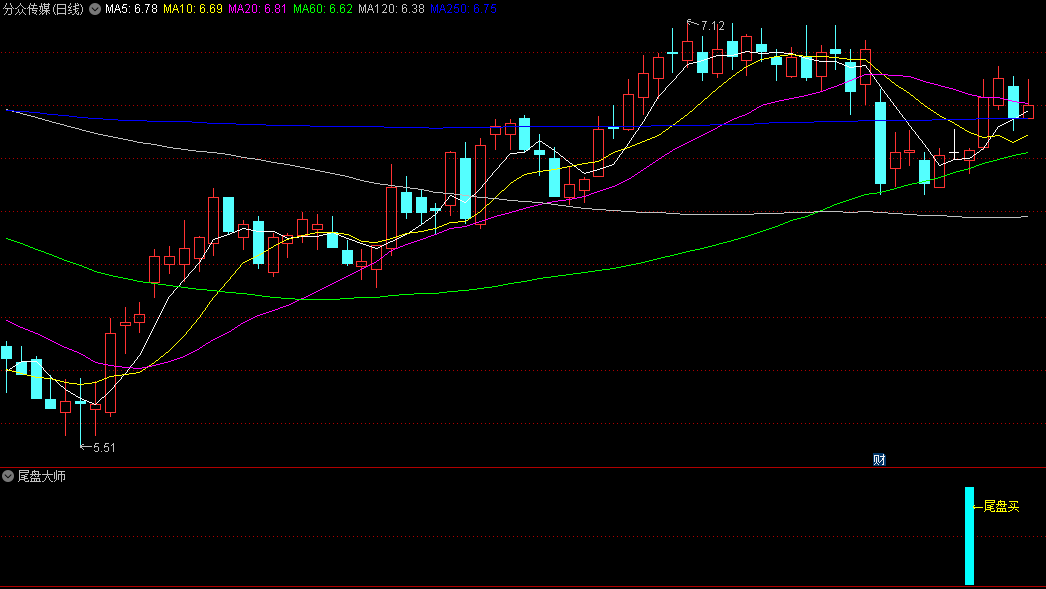Open dropdown arrow next to 分众传媒(日线) title
The image size is (1046, 589).
95,9
